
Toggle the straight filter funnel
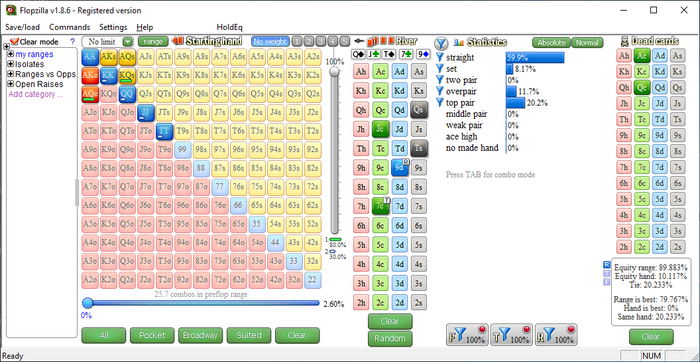pos(440,58)
